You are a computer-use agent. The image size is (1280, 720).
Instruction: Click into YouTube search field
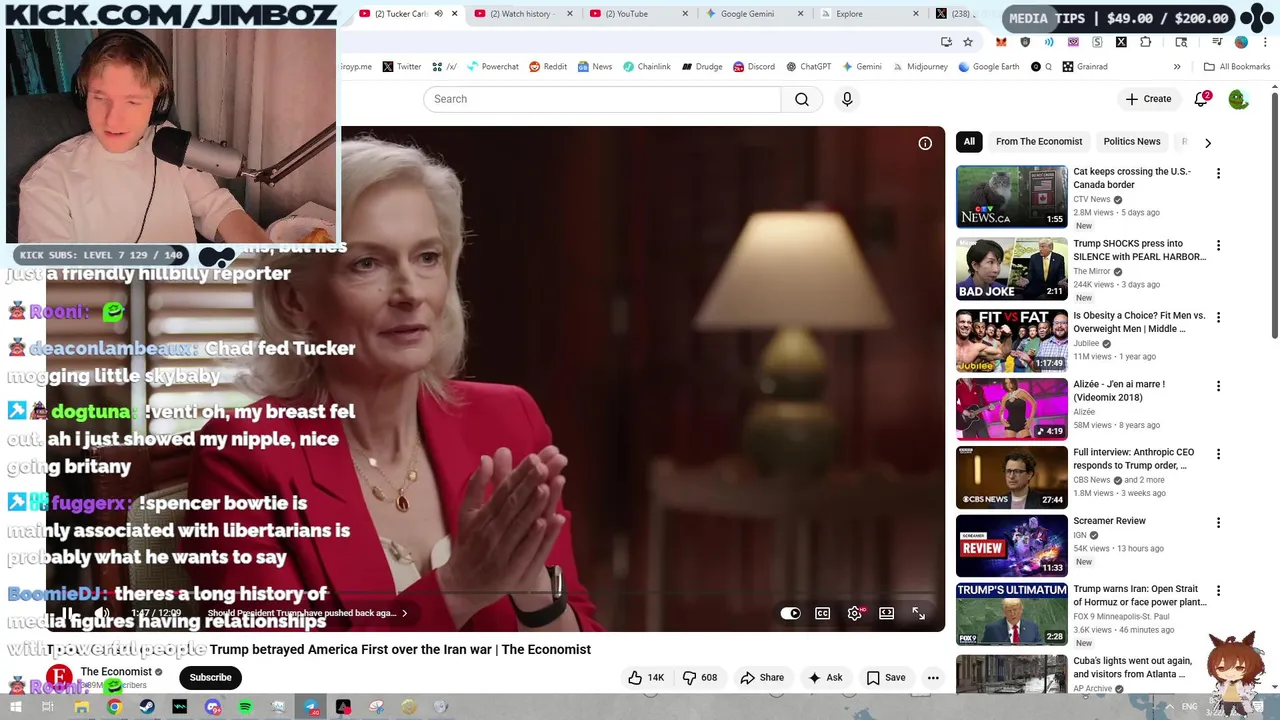point(602,99)
